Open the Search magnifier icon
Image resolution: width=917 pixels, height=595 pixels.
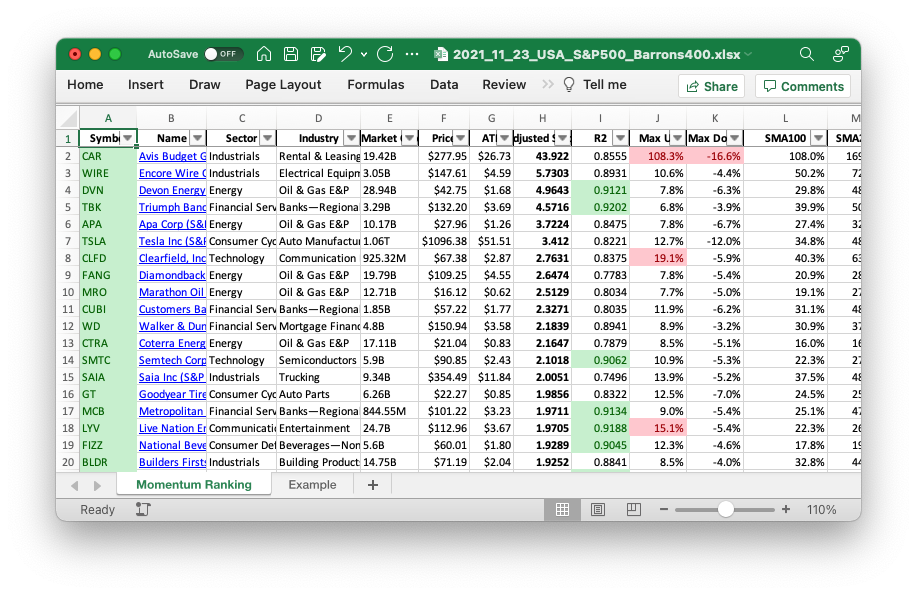806,54
